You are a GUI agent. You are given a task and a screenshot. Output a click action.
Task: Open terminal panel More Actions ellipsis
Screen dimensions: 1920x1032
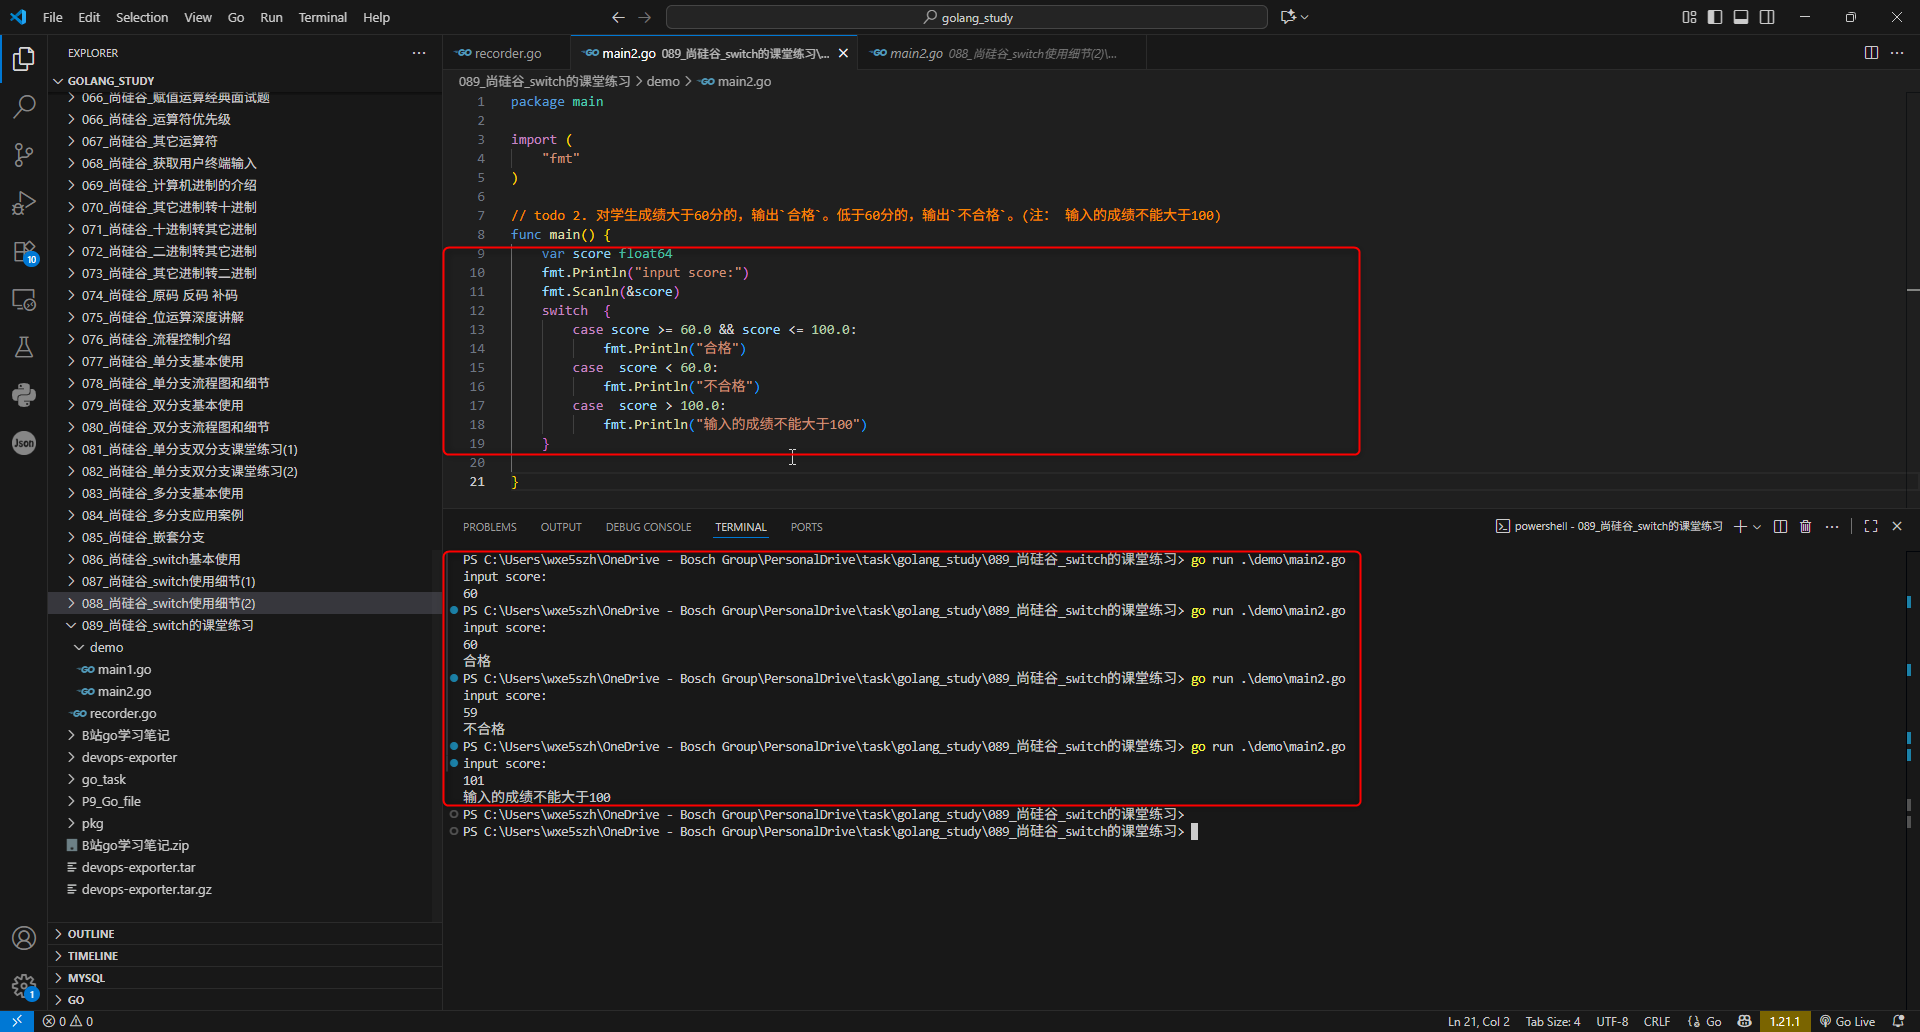pos(1832,527)
